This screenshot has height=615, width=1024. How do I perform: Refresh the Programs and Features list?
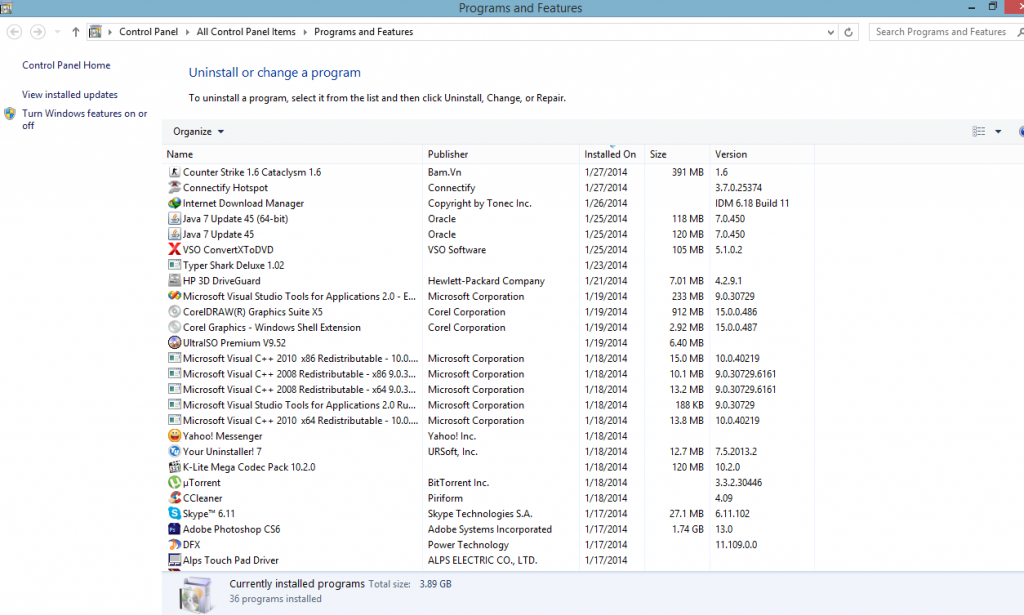coord(848,32)
